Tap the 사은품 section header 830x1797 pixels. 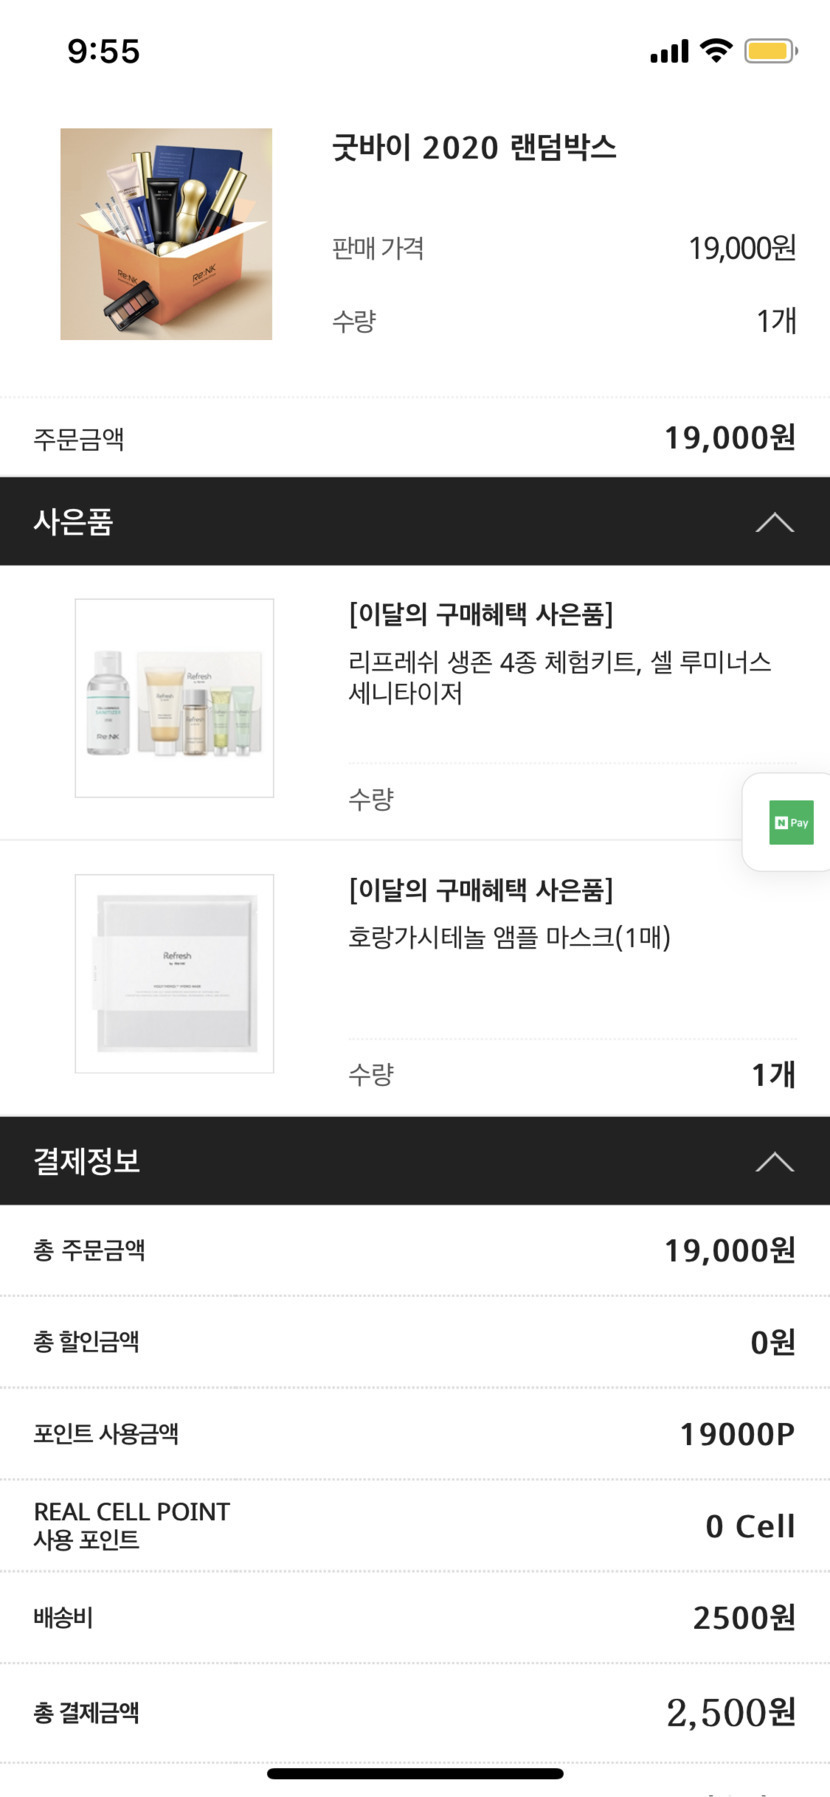tap(74, 522)
